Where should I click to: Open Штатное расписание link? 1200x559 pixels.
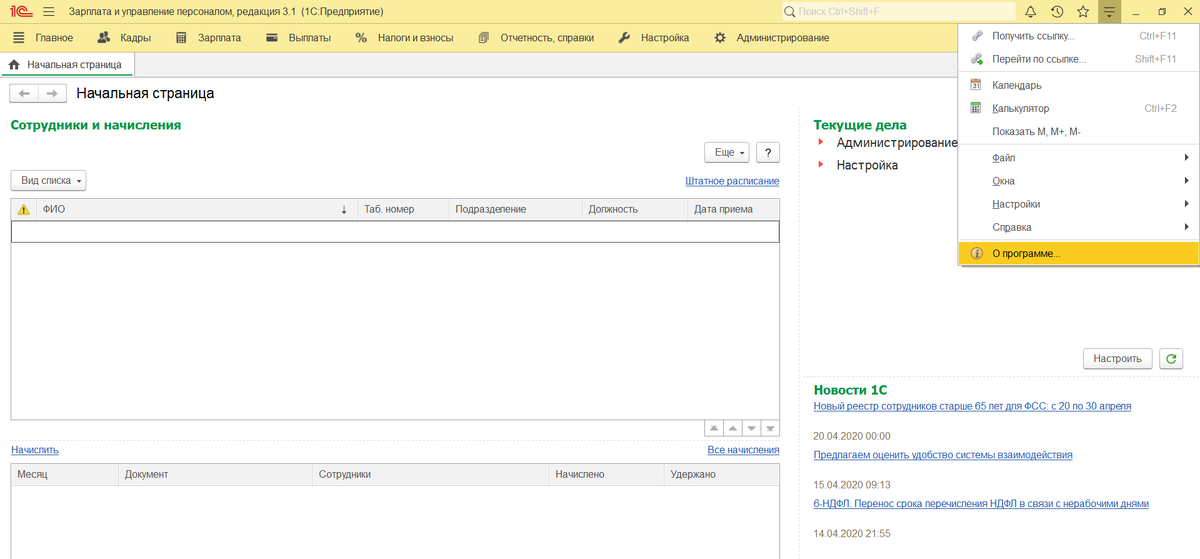(732, 181)
